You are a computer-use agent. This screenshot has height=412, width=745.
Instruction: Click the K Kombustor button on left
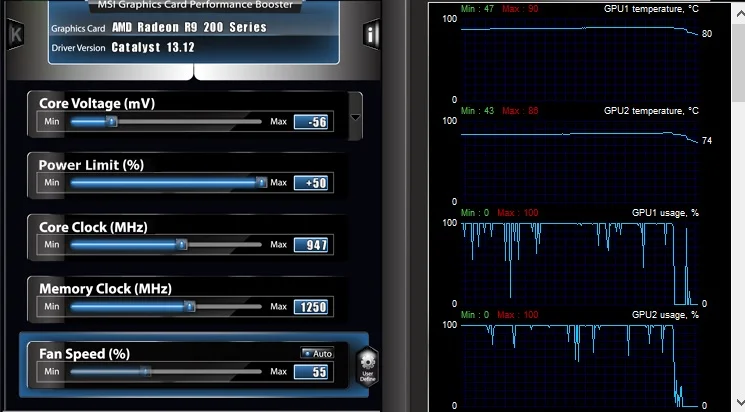pyautogui.click(x=16, y=34)
